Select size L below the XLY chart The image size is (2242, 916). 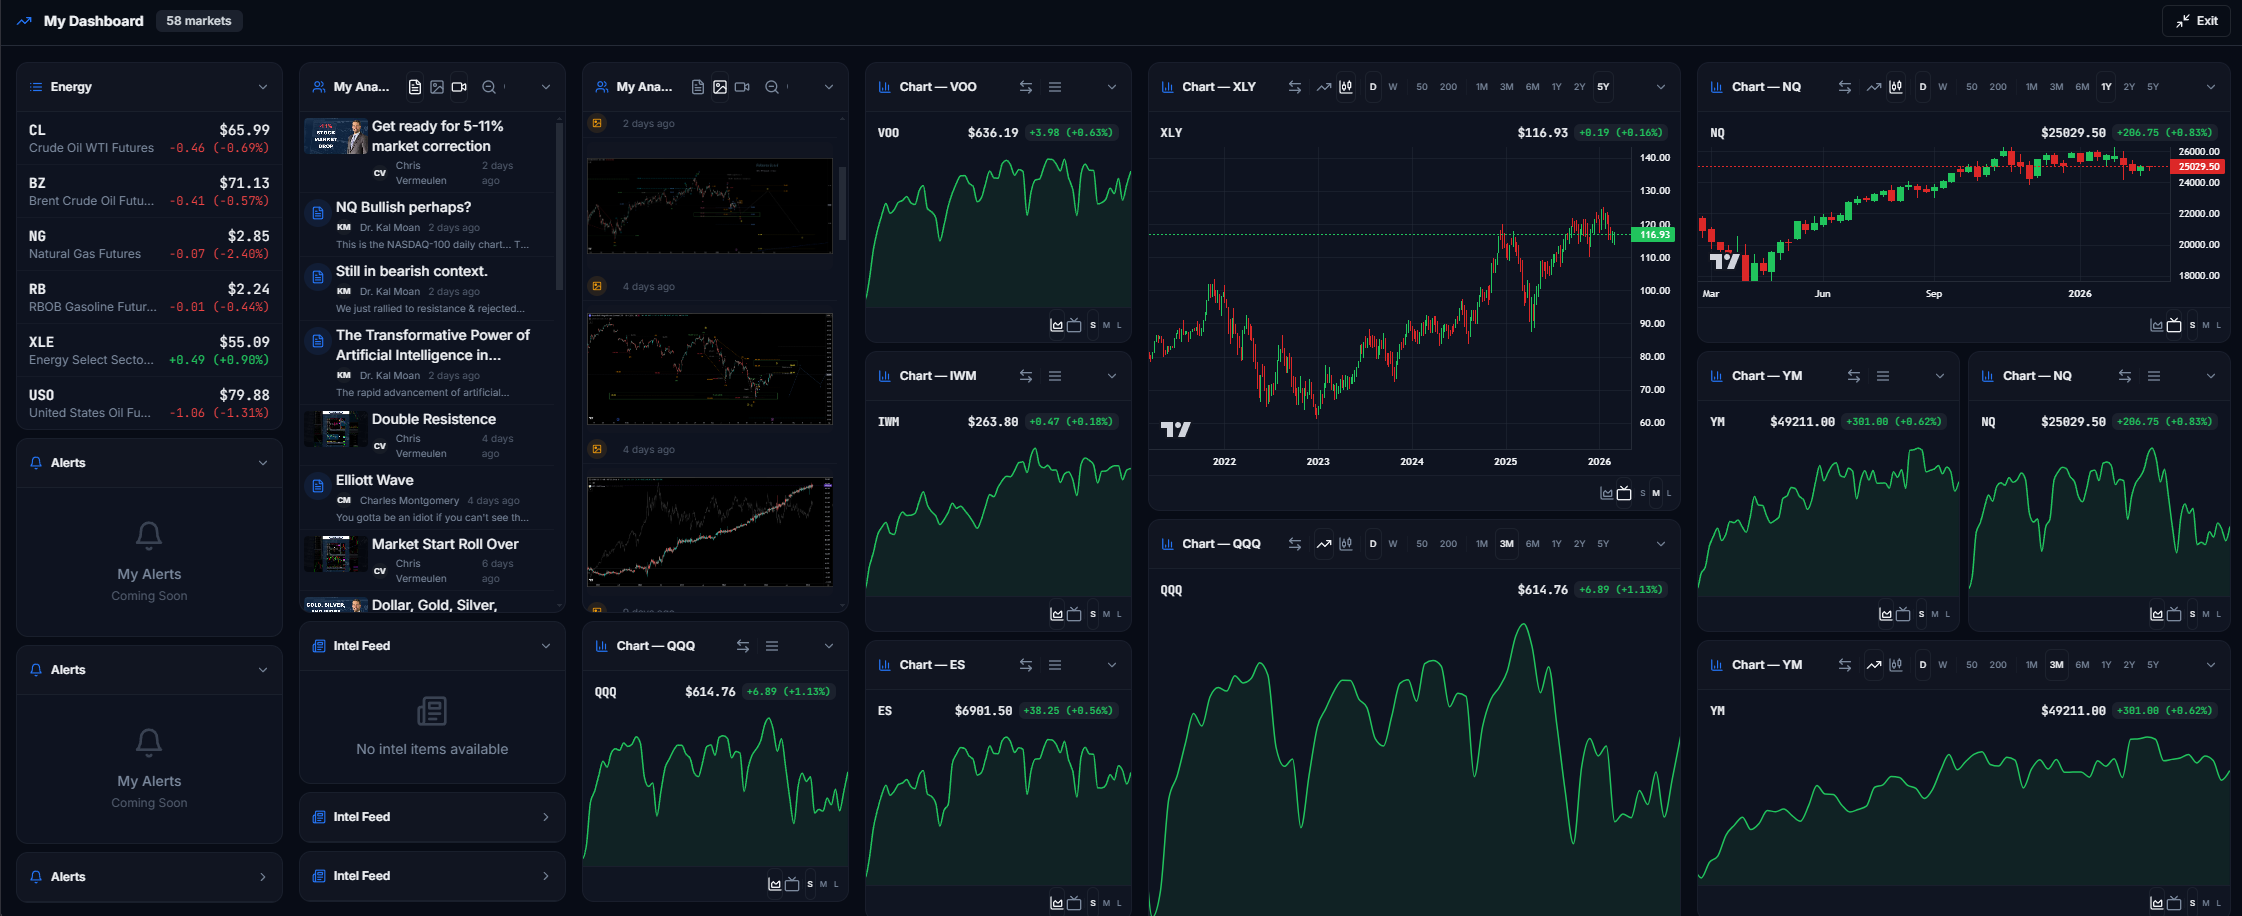point(1669,493)
